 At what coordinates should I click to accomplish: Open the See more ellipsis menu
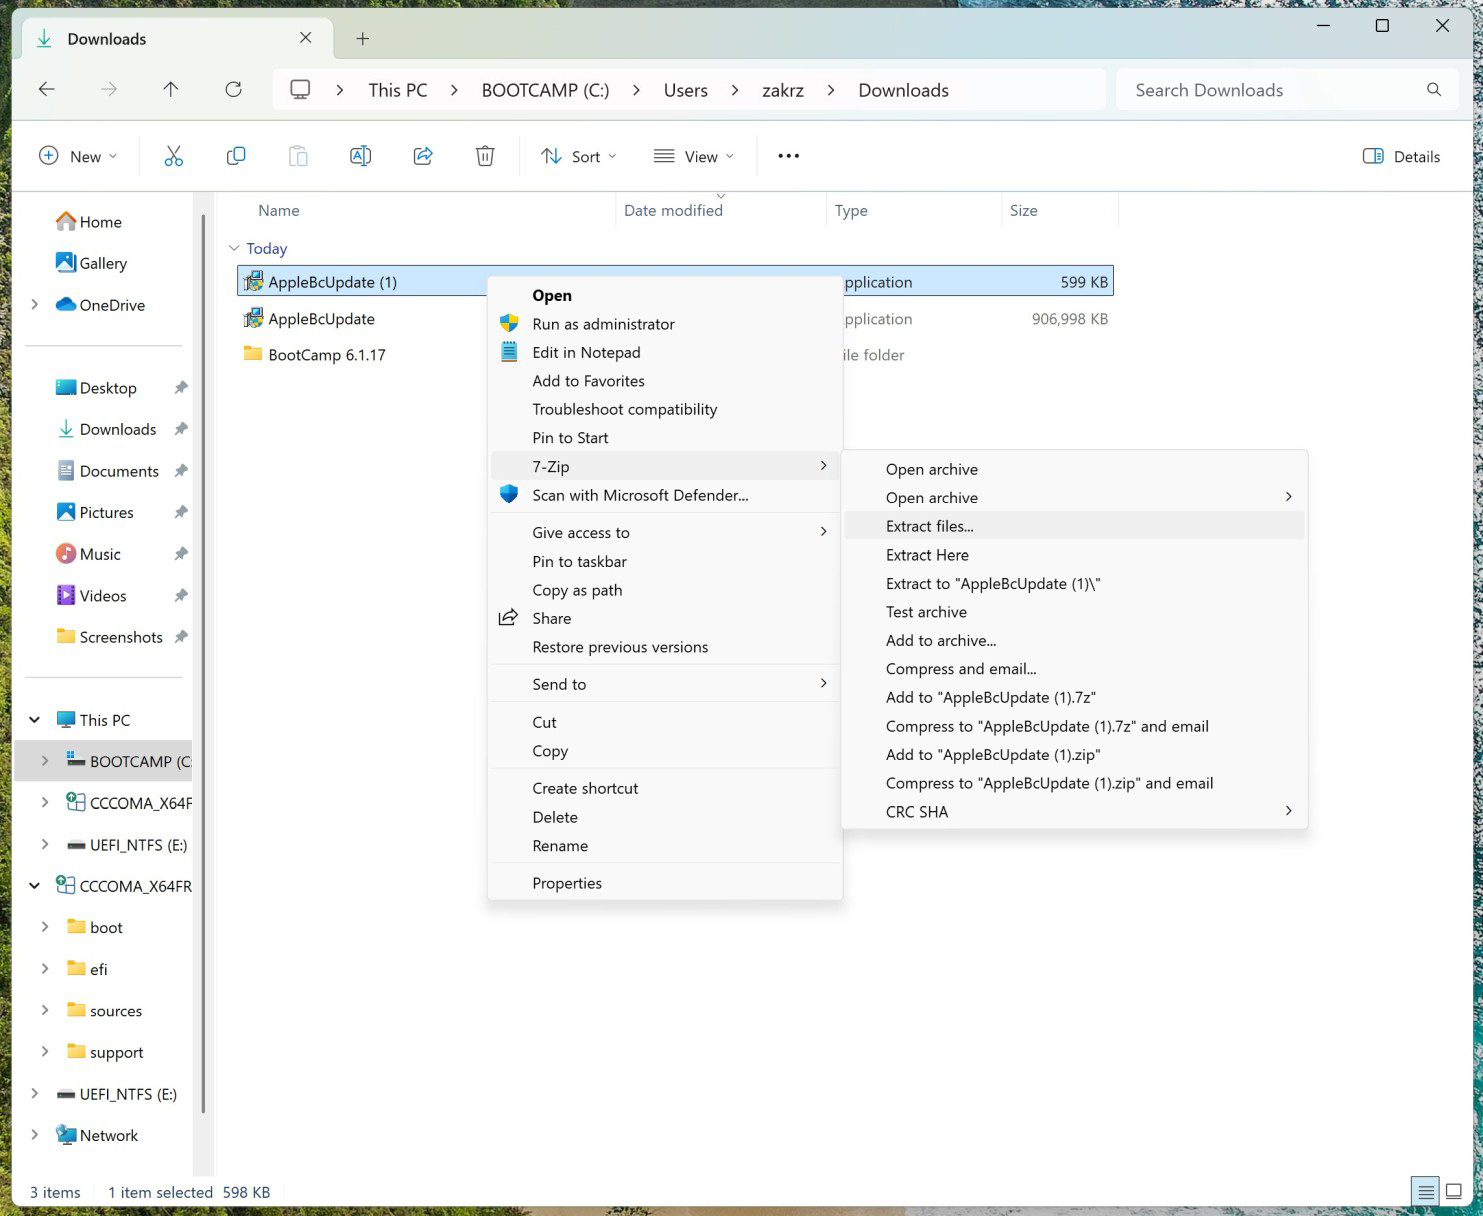(788, 156)
